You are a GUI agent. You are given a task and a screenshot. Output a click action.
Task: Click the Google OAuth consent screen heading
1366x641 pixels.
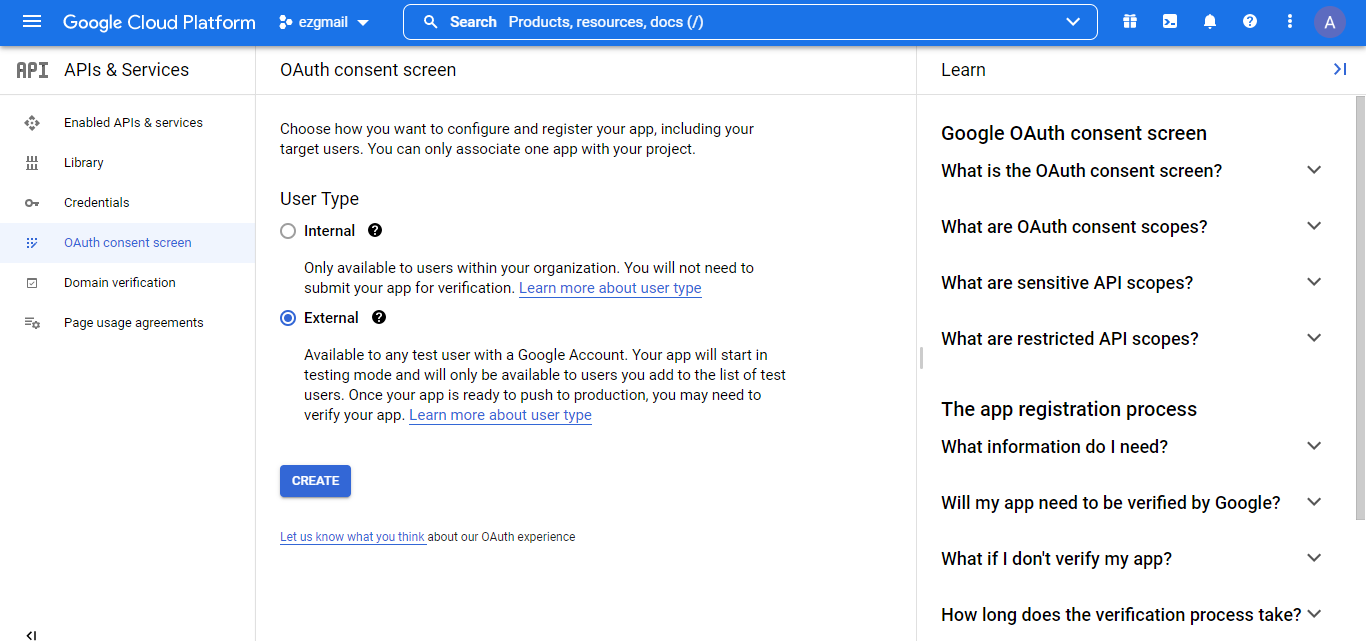(1074, 134)
